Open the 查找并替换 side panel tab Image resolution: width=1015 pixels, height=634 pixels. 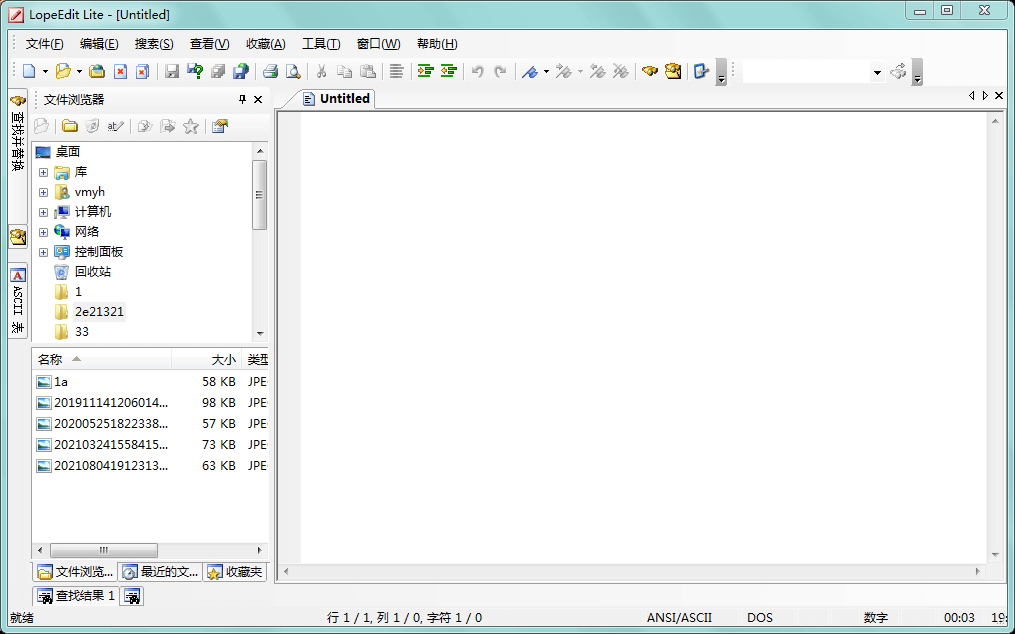coord(18,135)
